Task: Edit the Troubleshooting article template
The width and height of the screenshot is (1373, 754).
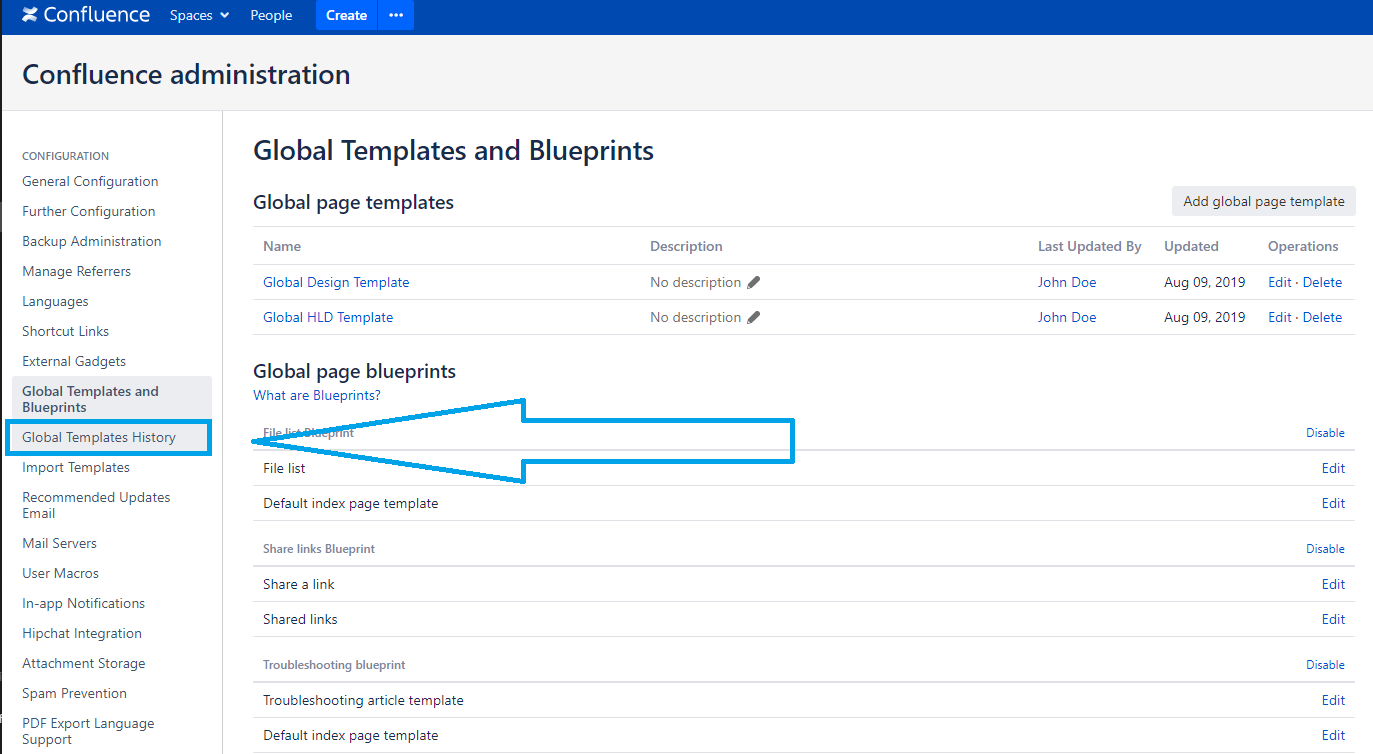Action: point(1333,700)
